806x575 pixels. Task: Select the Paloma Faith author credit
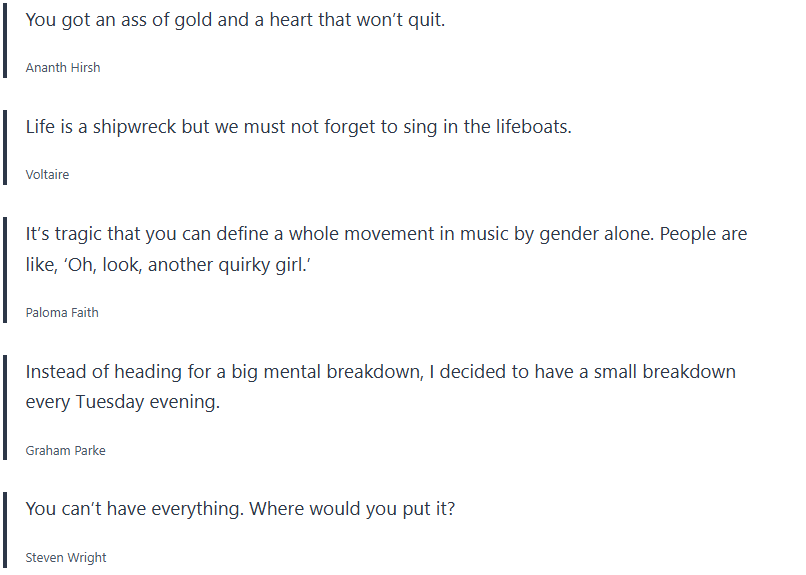pos(62,313)
